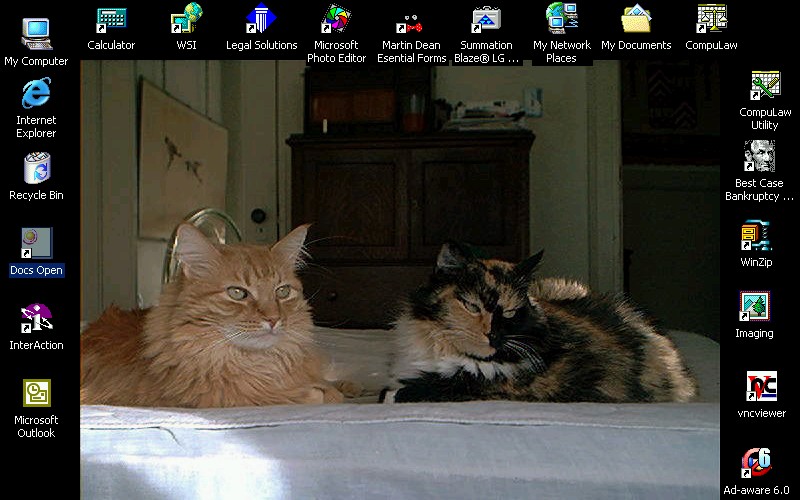Click the Docs Open shortcut icon
Screen dimensions: 800x500
tap(36, 243)
